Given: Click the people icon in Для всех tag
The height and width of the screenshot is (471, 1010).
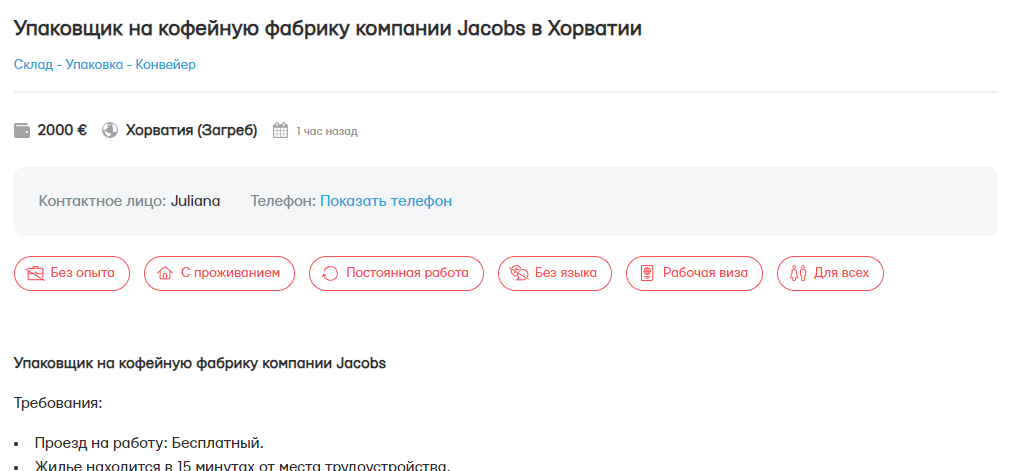Looking at the screenshot, I should tap(798, 273).
